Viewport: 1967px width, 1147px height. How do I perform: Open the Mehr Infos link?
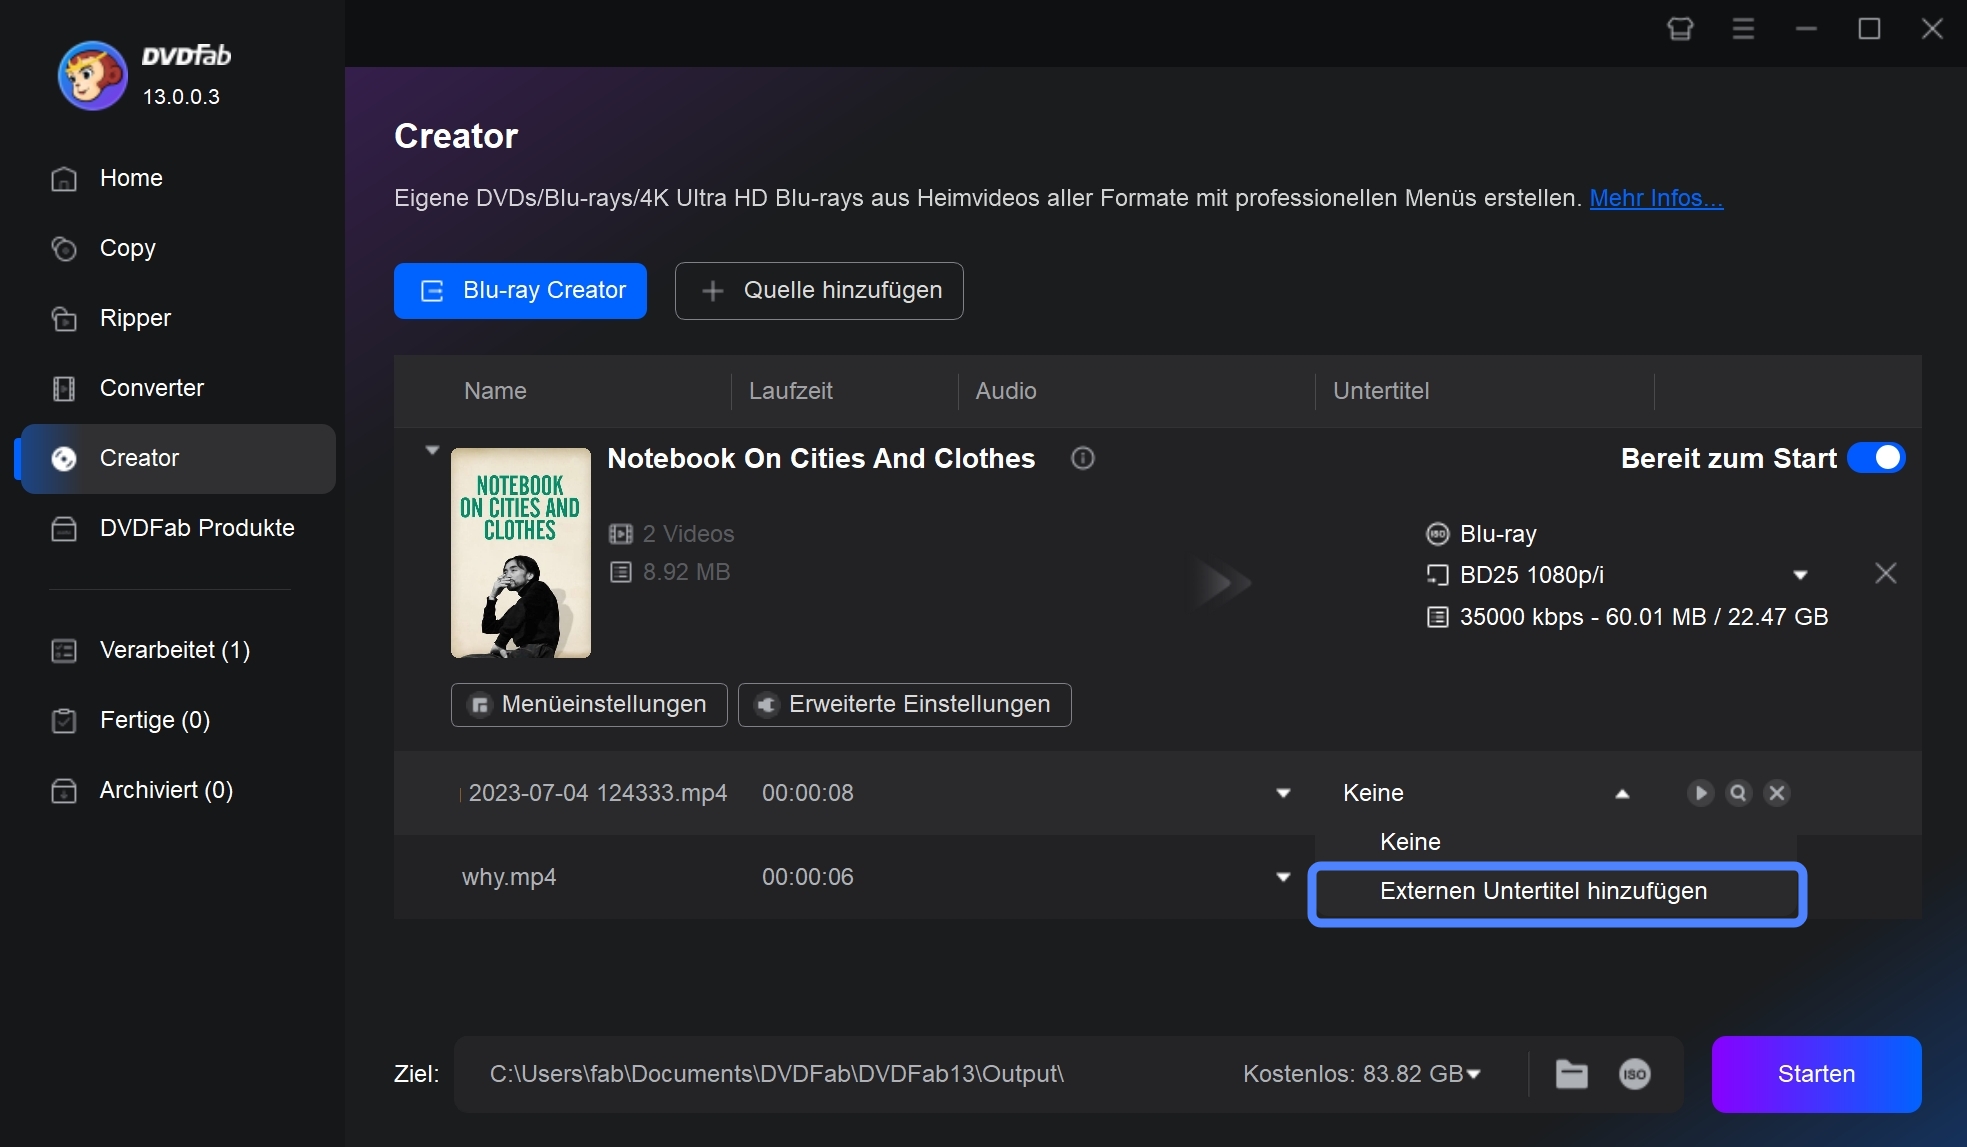tap(1656, 198)
